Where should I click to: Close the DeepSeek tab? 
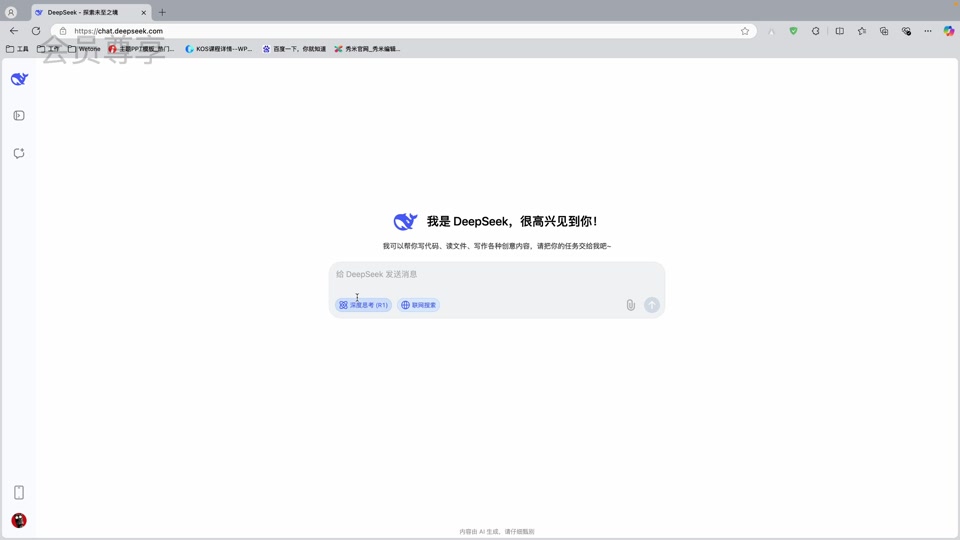(144, 12)
